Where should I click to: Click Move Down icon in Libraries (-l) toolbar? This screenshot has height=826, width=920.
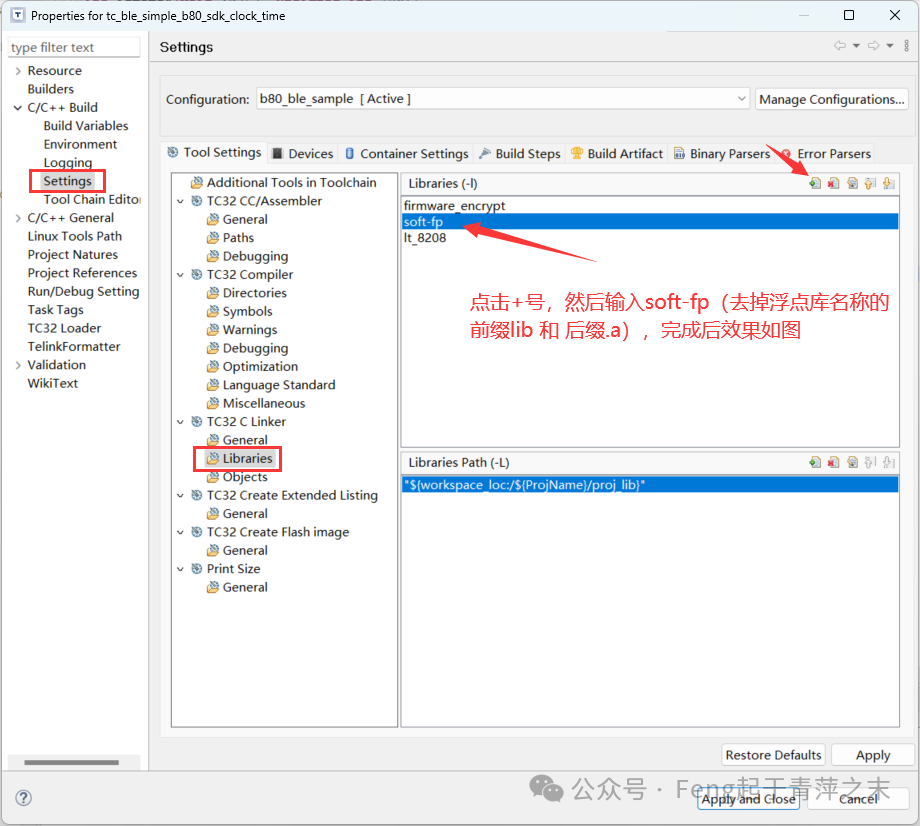click(888, 183)
